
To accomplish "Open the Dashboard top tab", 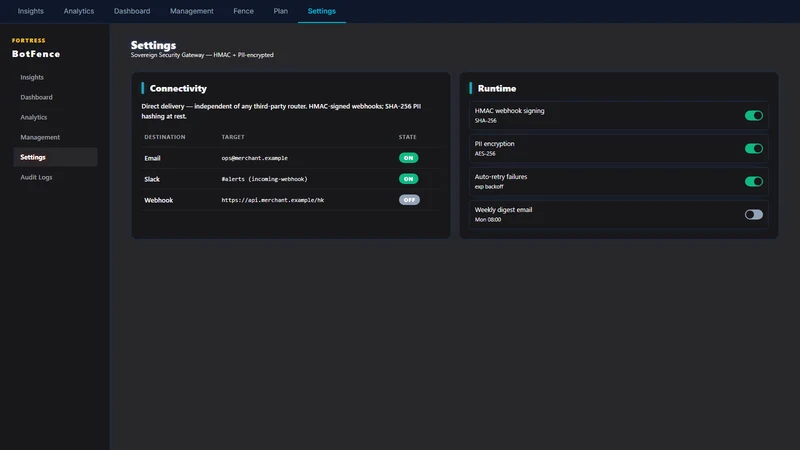I will coord(132,11).
